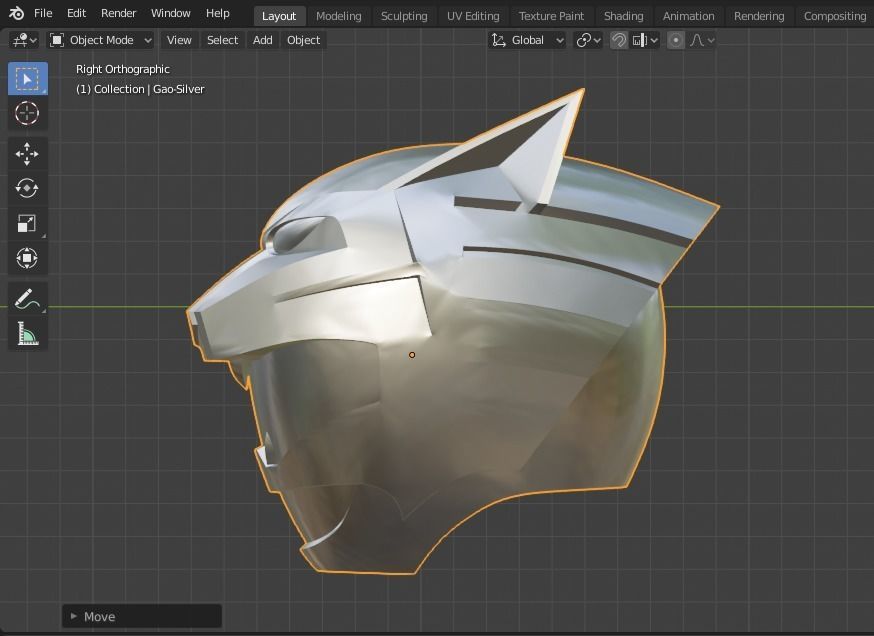This screenshot has height=636, width=874.
Task: Activate the 3D Cursor tool
Action: [x=27, y=113]
